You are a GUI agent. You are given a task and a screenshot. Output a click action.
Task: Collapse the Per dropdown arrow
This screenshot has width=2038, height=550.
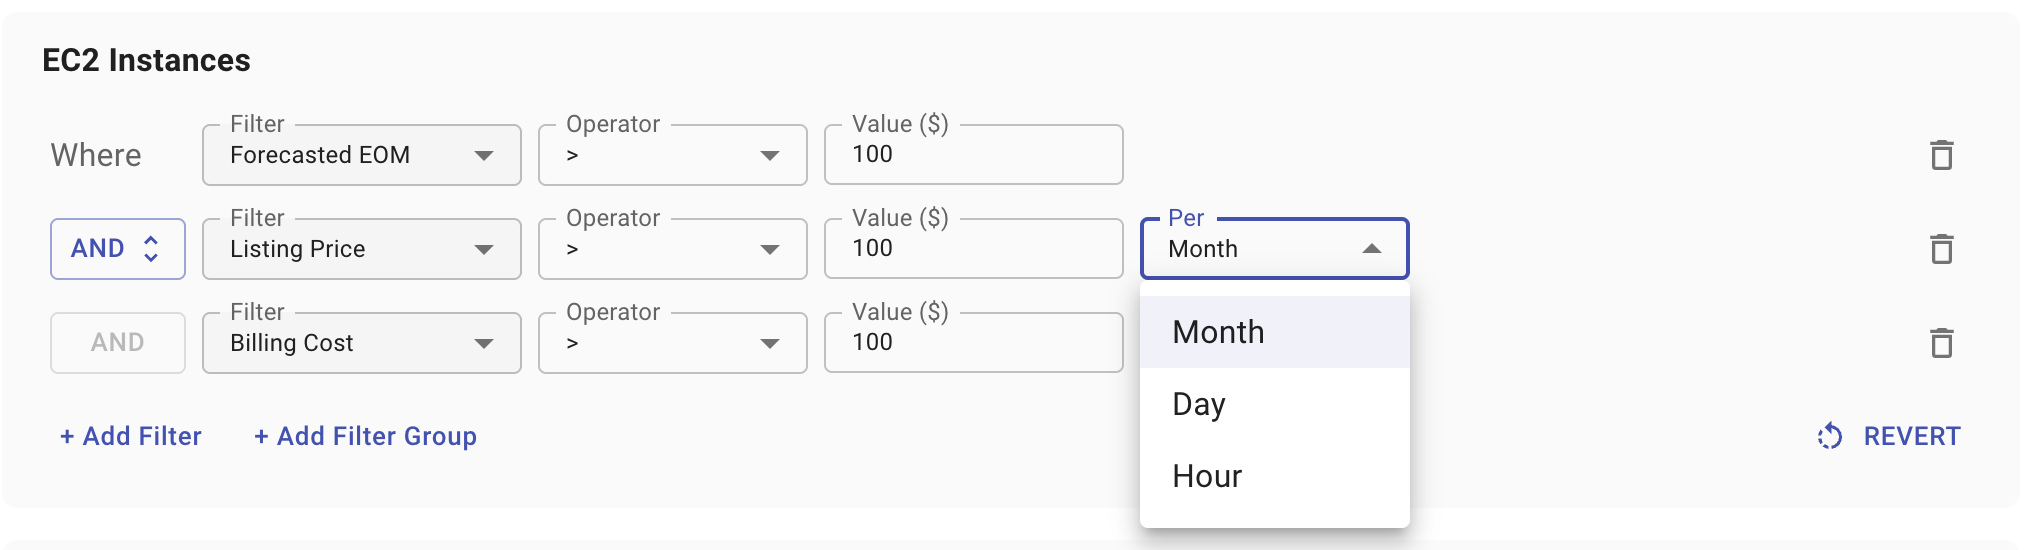(1371, 249)
